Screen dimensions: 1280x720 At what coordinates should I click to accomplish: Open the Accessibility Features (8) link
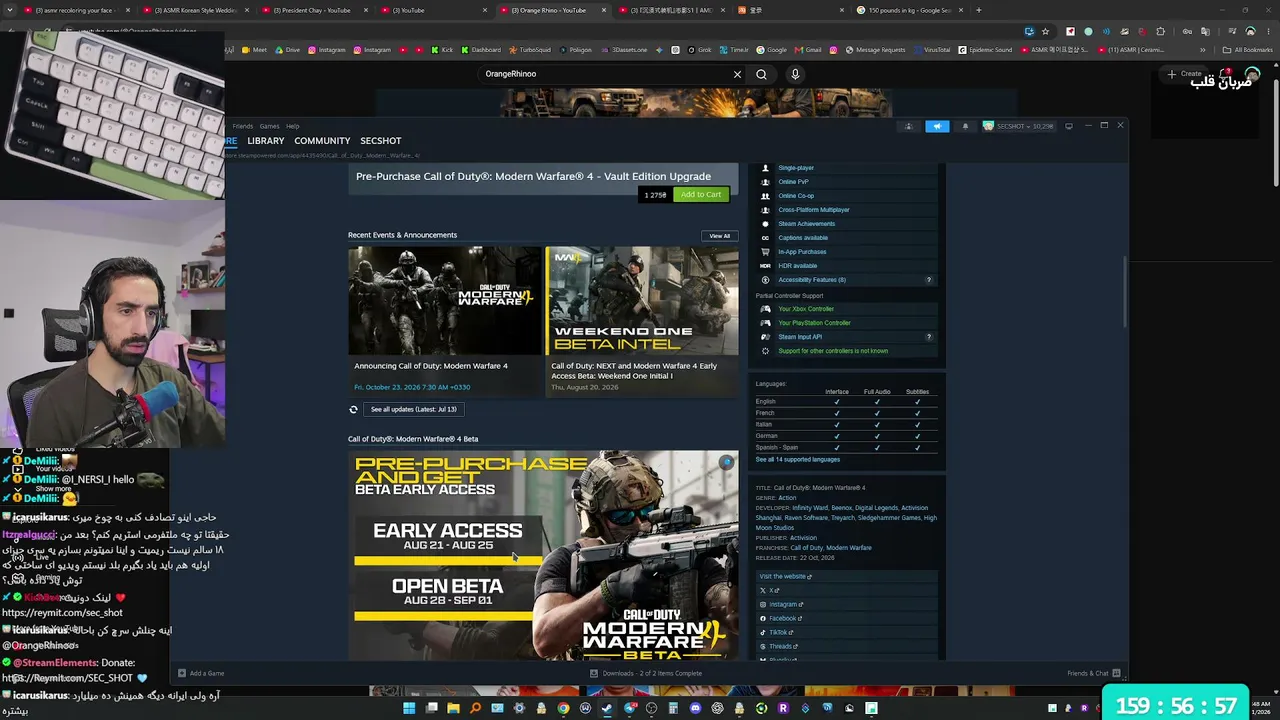click(x=812, y=280)
